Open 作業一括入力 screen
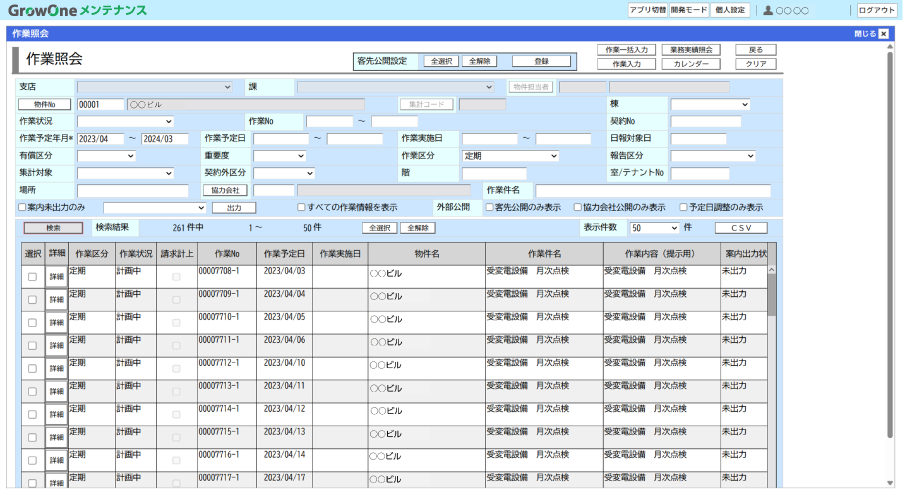903x495 pixels. coord(627,50)
